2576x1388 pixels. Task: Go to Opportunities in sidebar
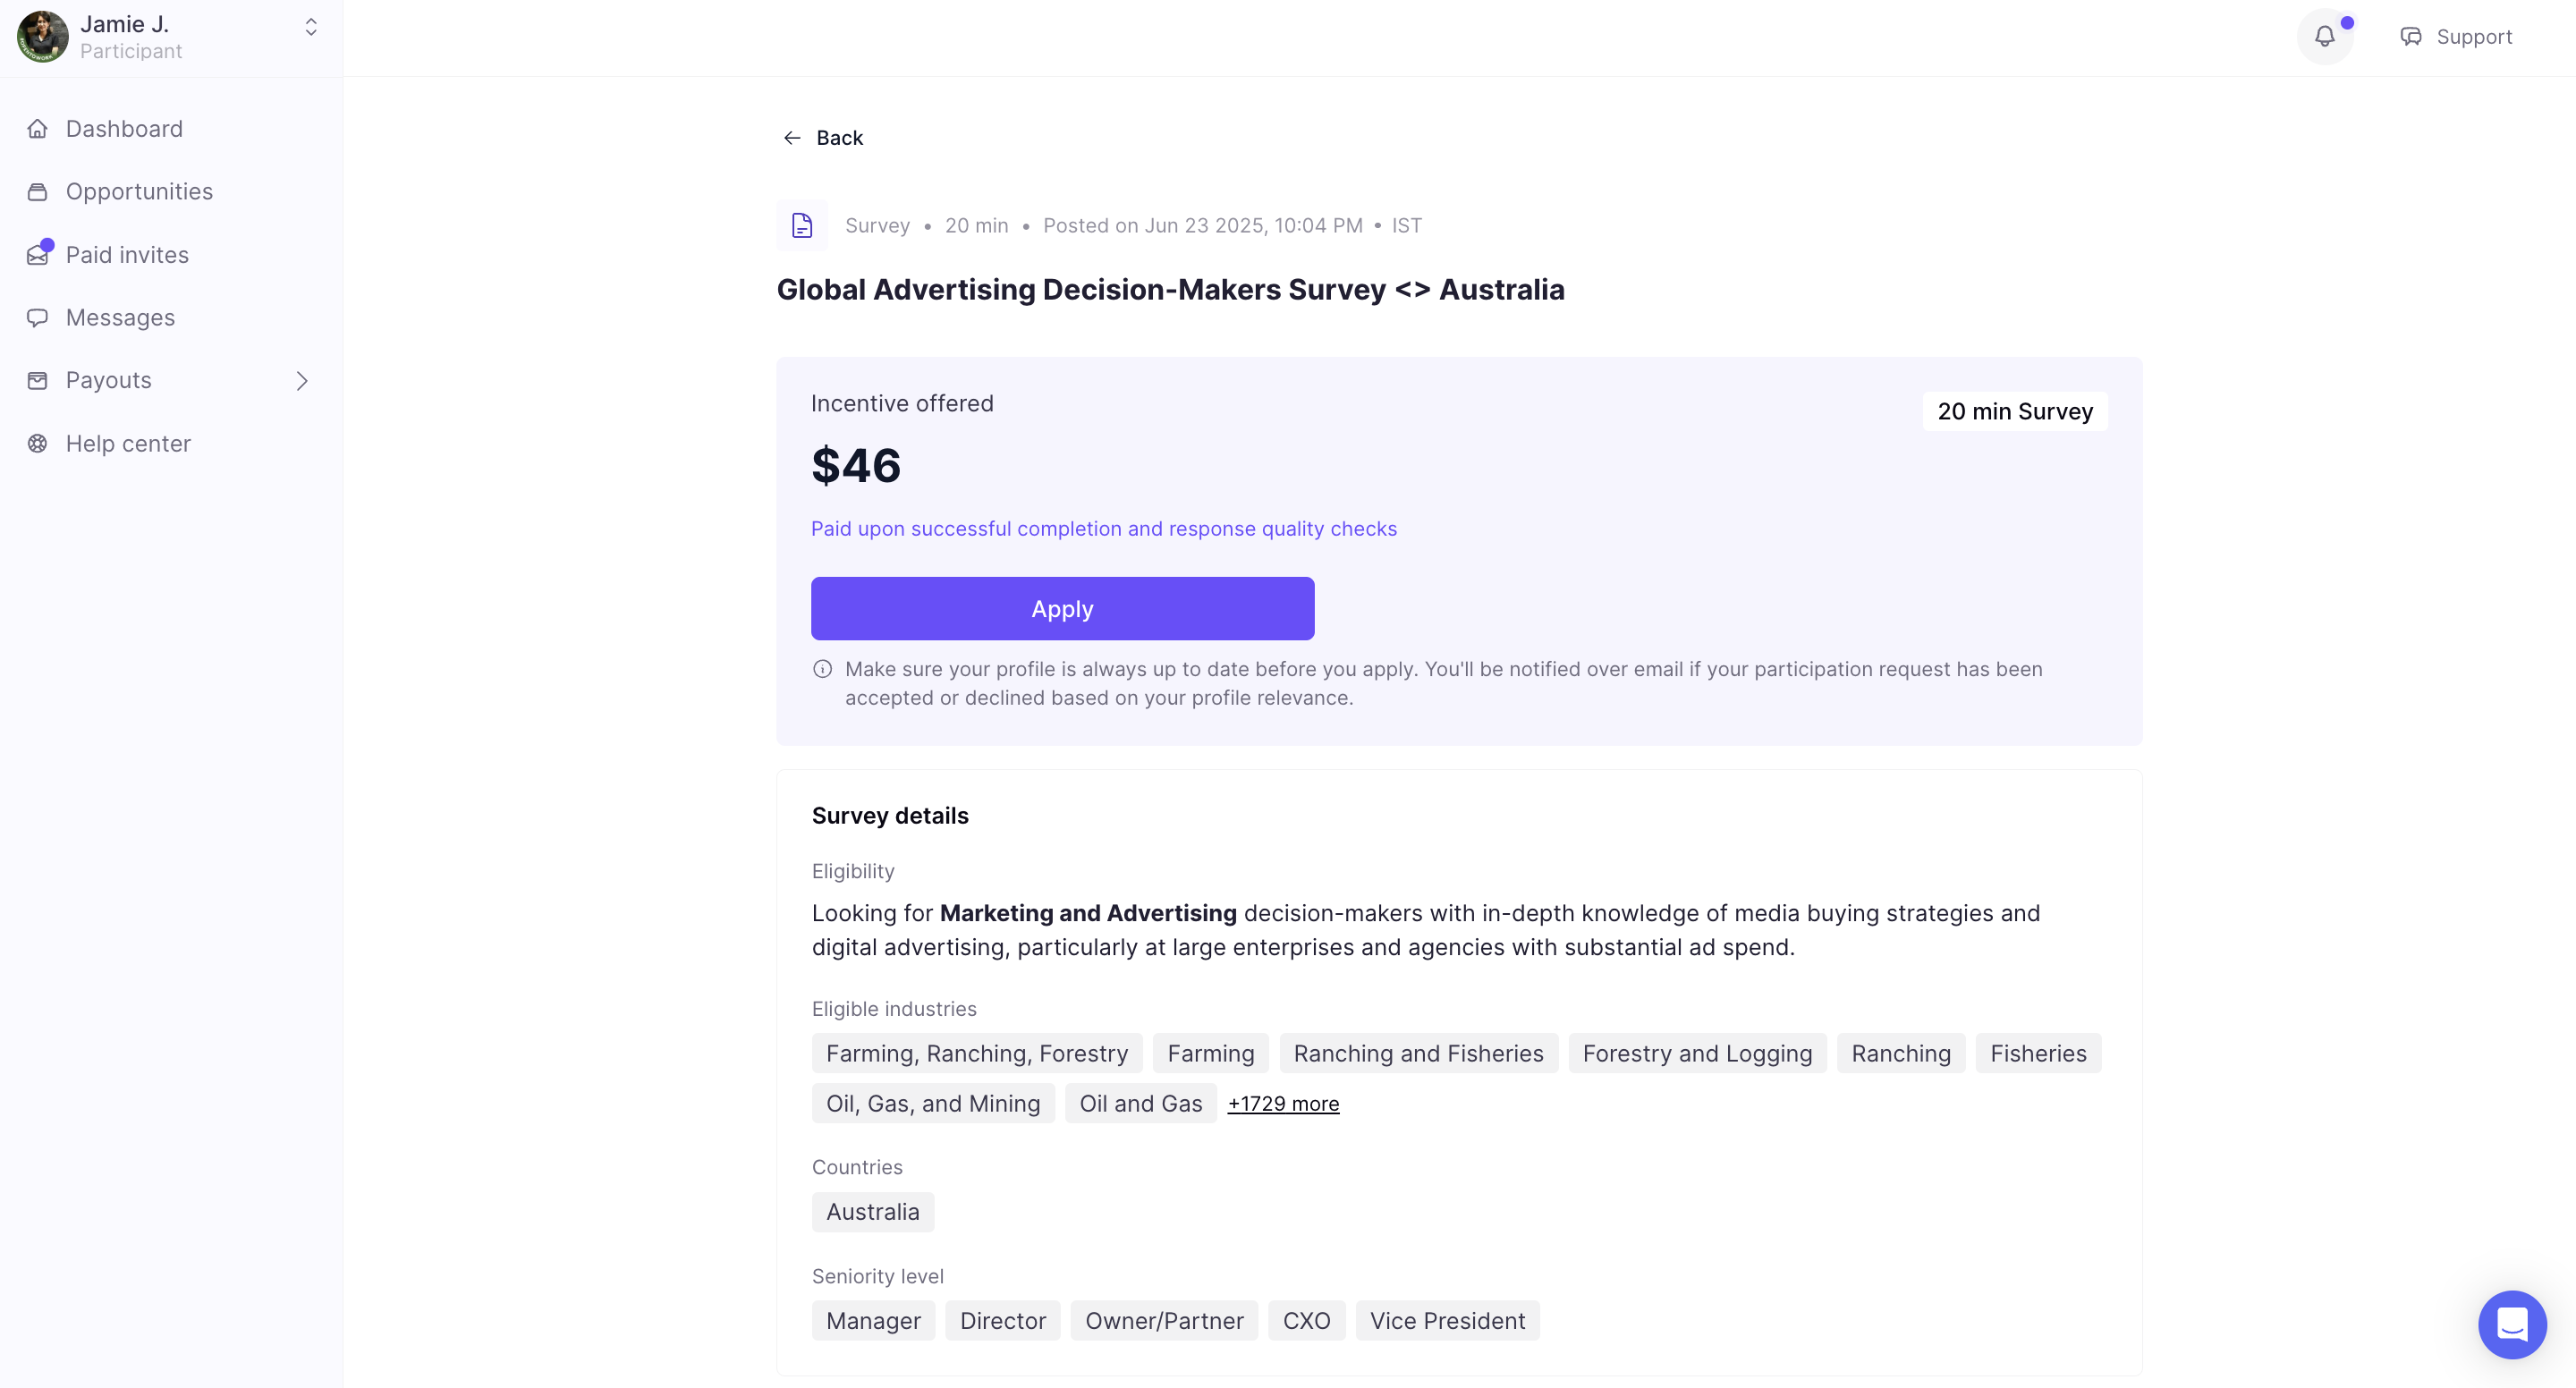click(x=139, y=192)
